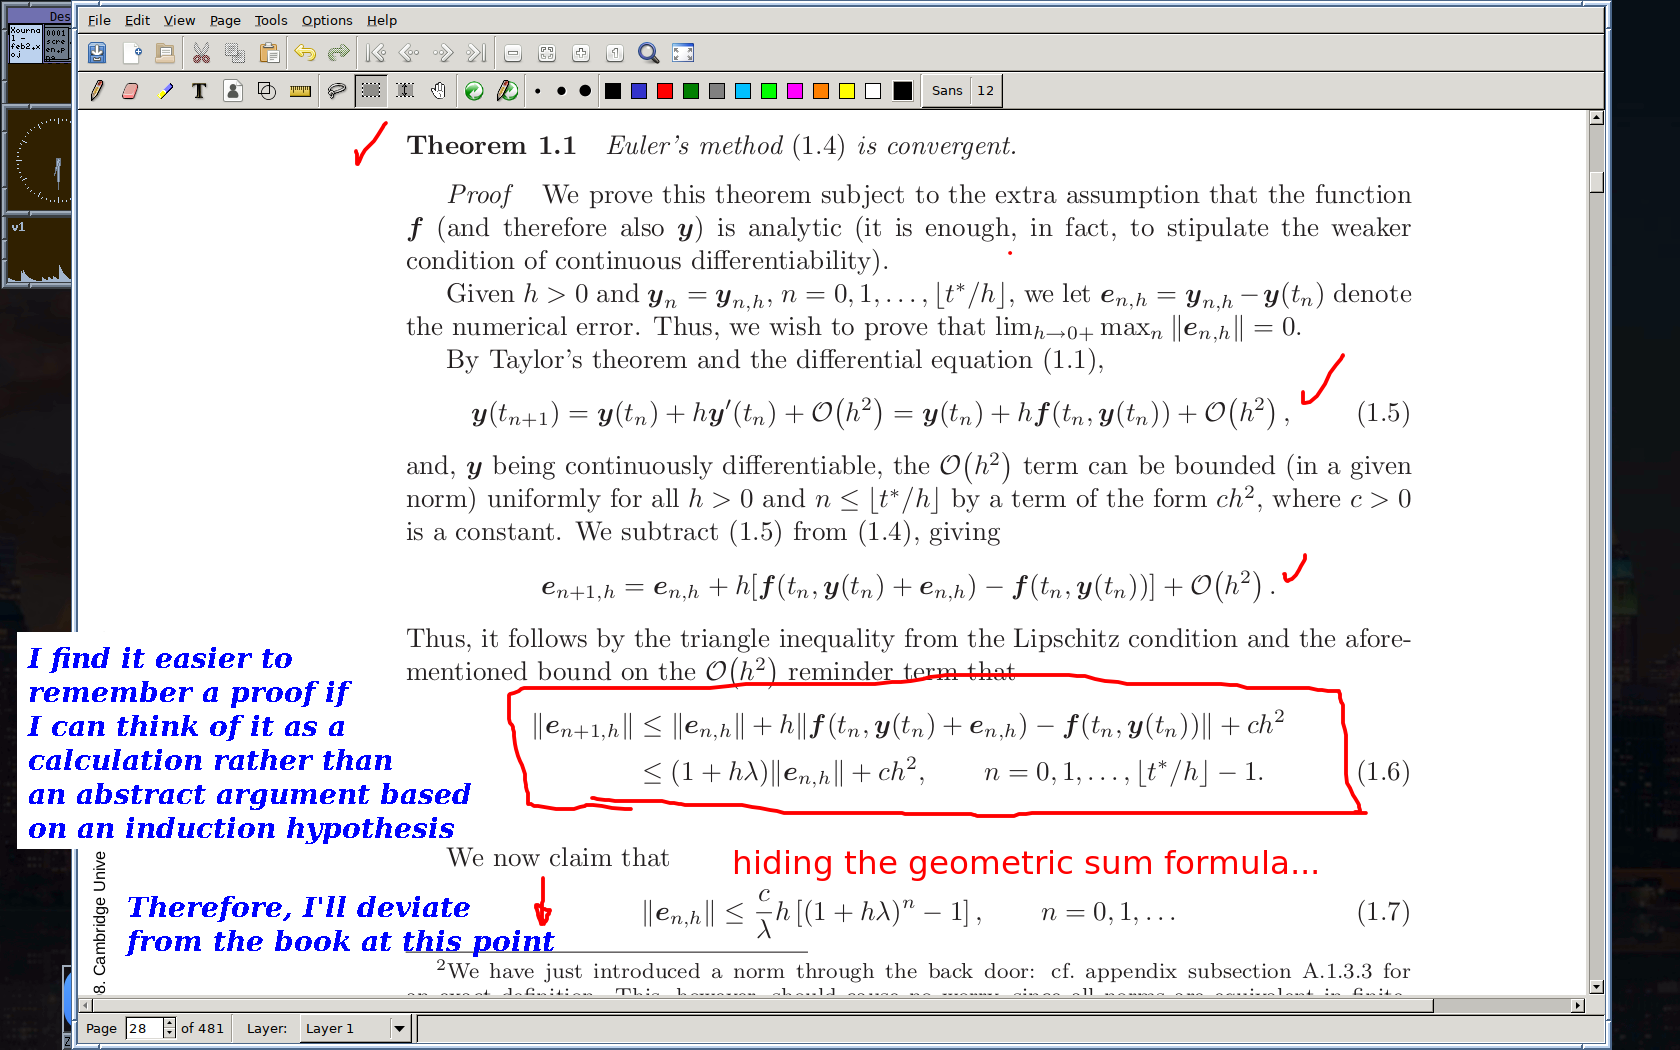Go to the last page
Viewport: 1680px width, 1050px height.
click(x=477, y=53)
